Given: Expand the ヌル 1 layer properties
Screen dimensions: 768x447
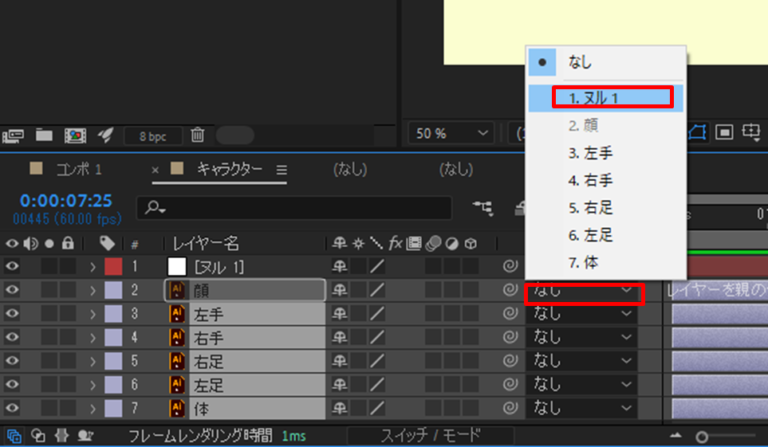Looking at the screenshot, I should coord(93,267).
